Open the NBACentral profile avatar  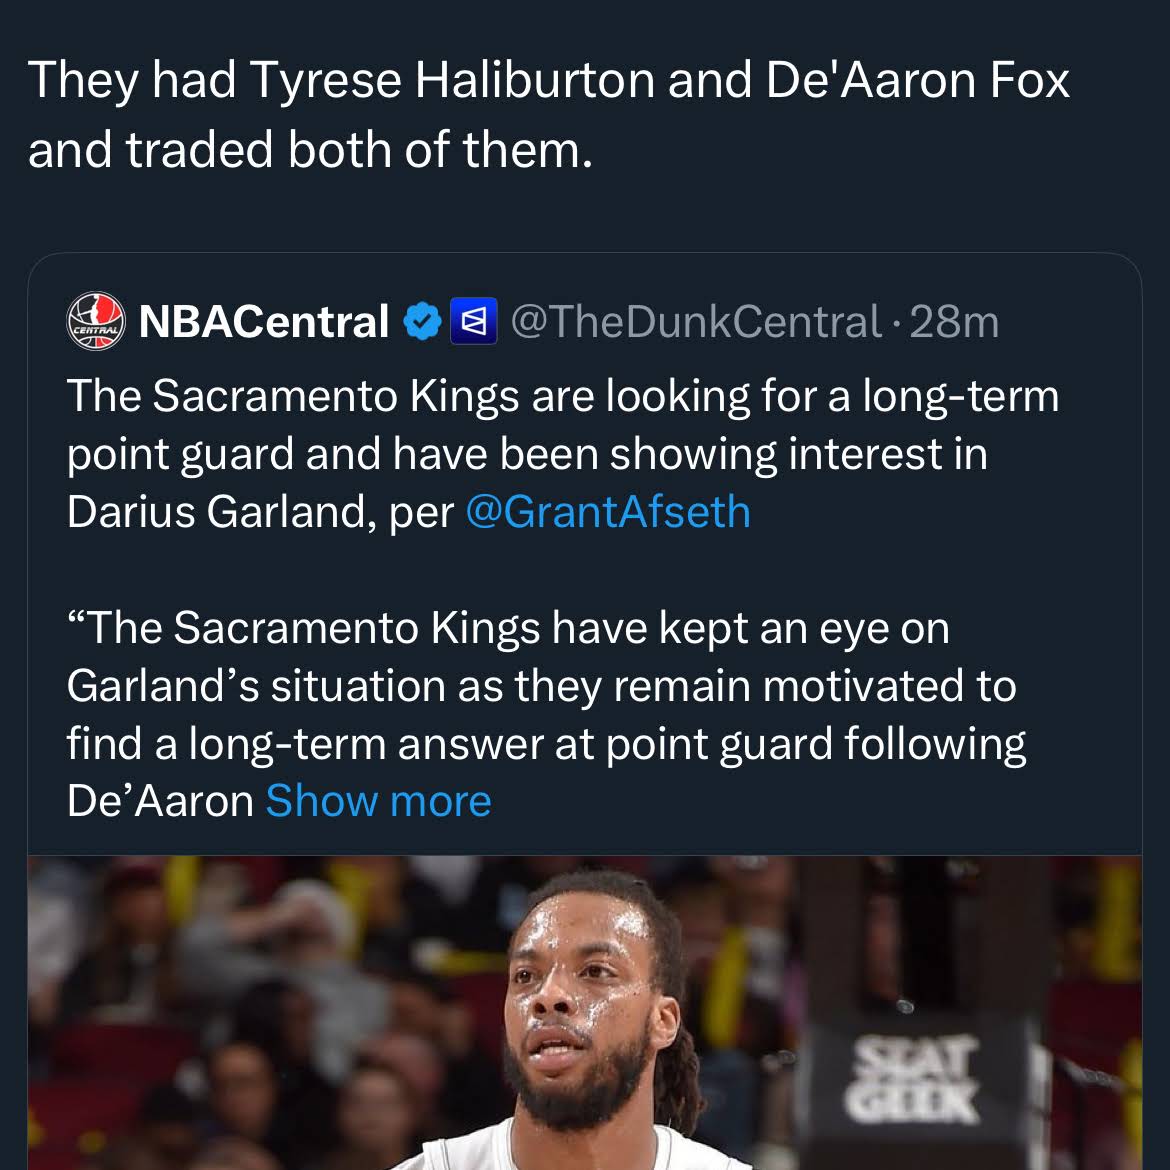(96, 322)
